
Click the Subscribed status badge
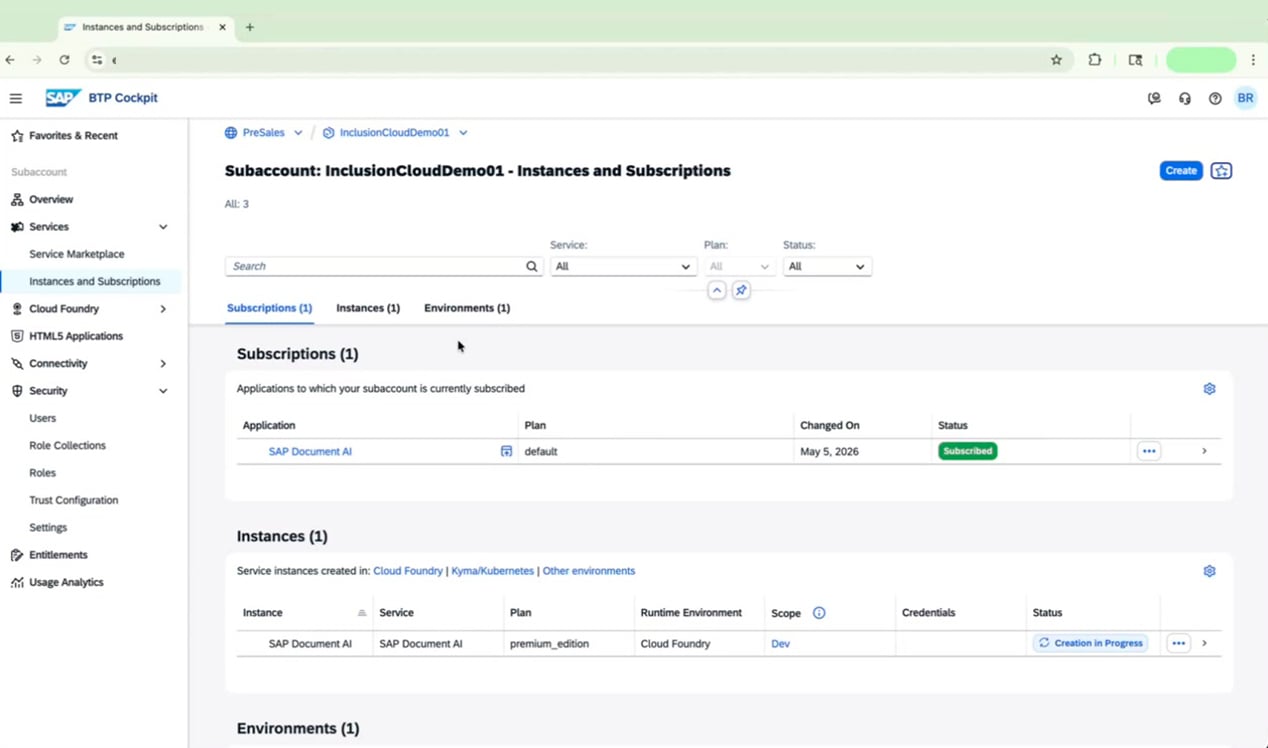(967, 451)
